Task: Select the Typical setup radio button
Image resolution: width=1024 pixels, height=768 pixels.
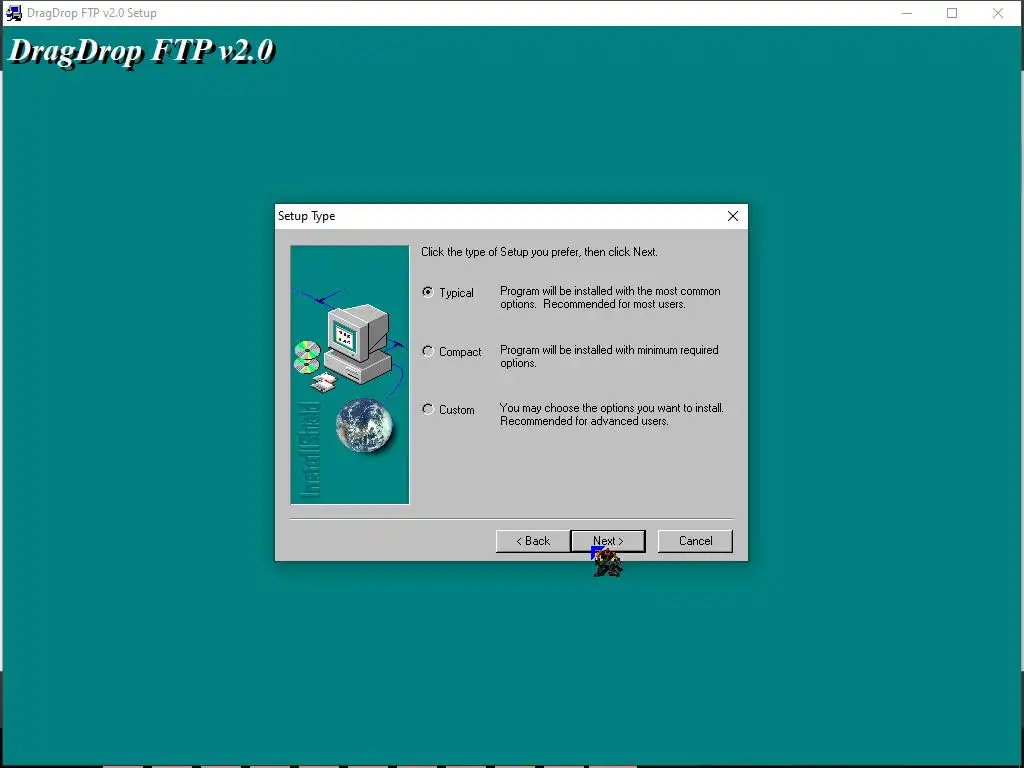Action: click(x=428, y=292)
